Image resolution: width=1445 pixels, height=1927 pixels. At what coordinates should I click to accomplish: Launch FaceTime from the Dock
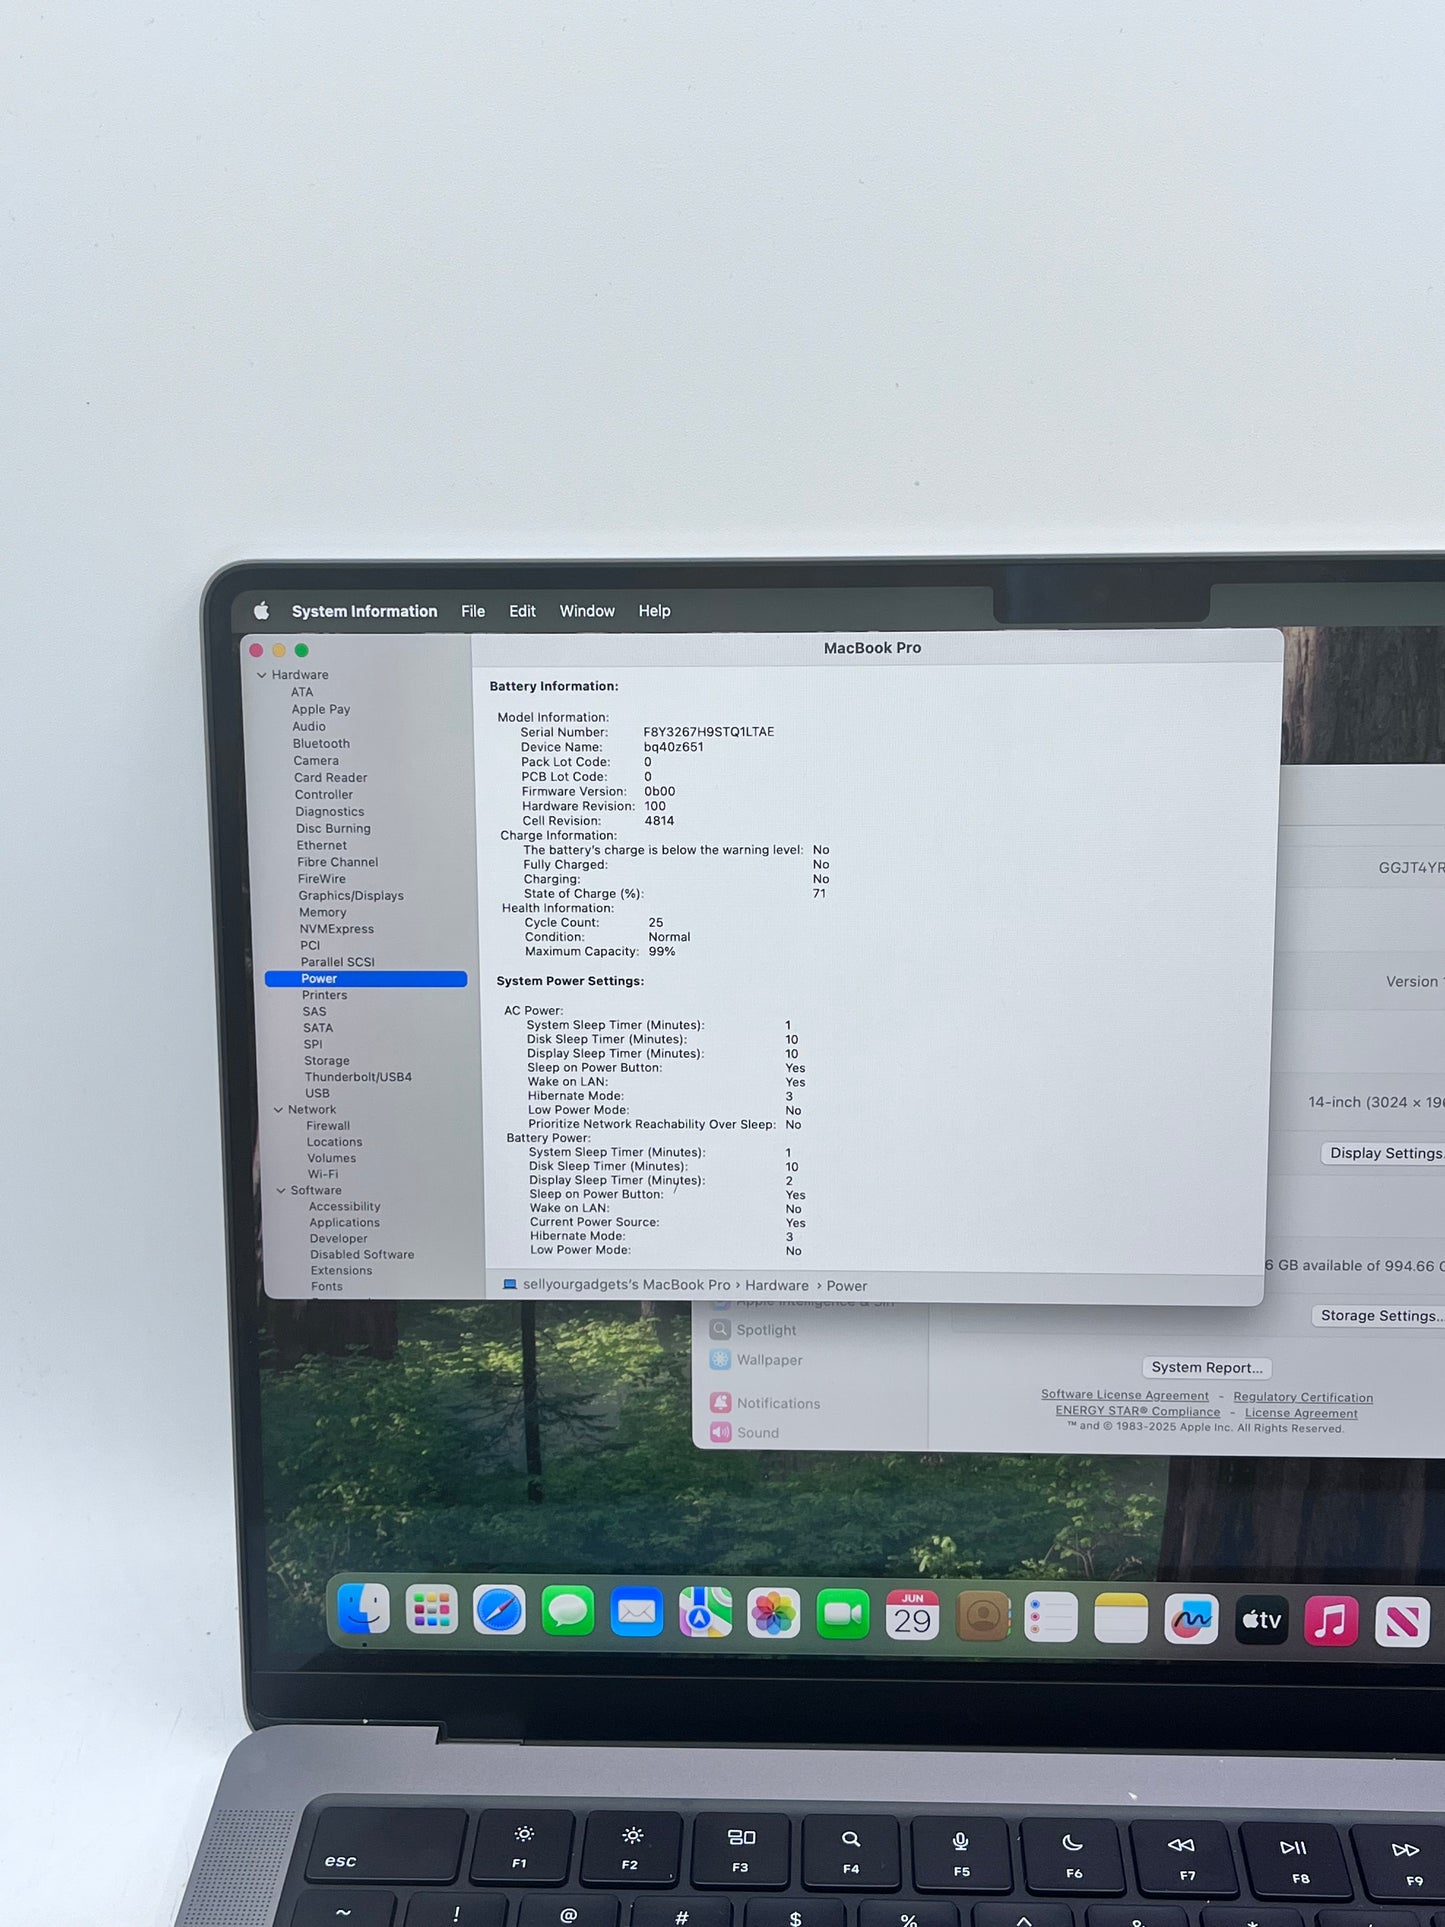[842, 1615]
